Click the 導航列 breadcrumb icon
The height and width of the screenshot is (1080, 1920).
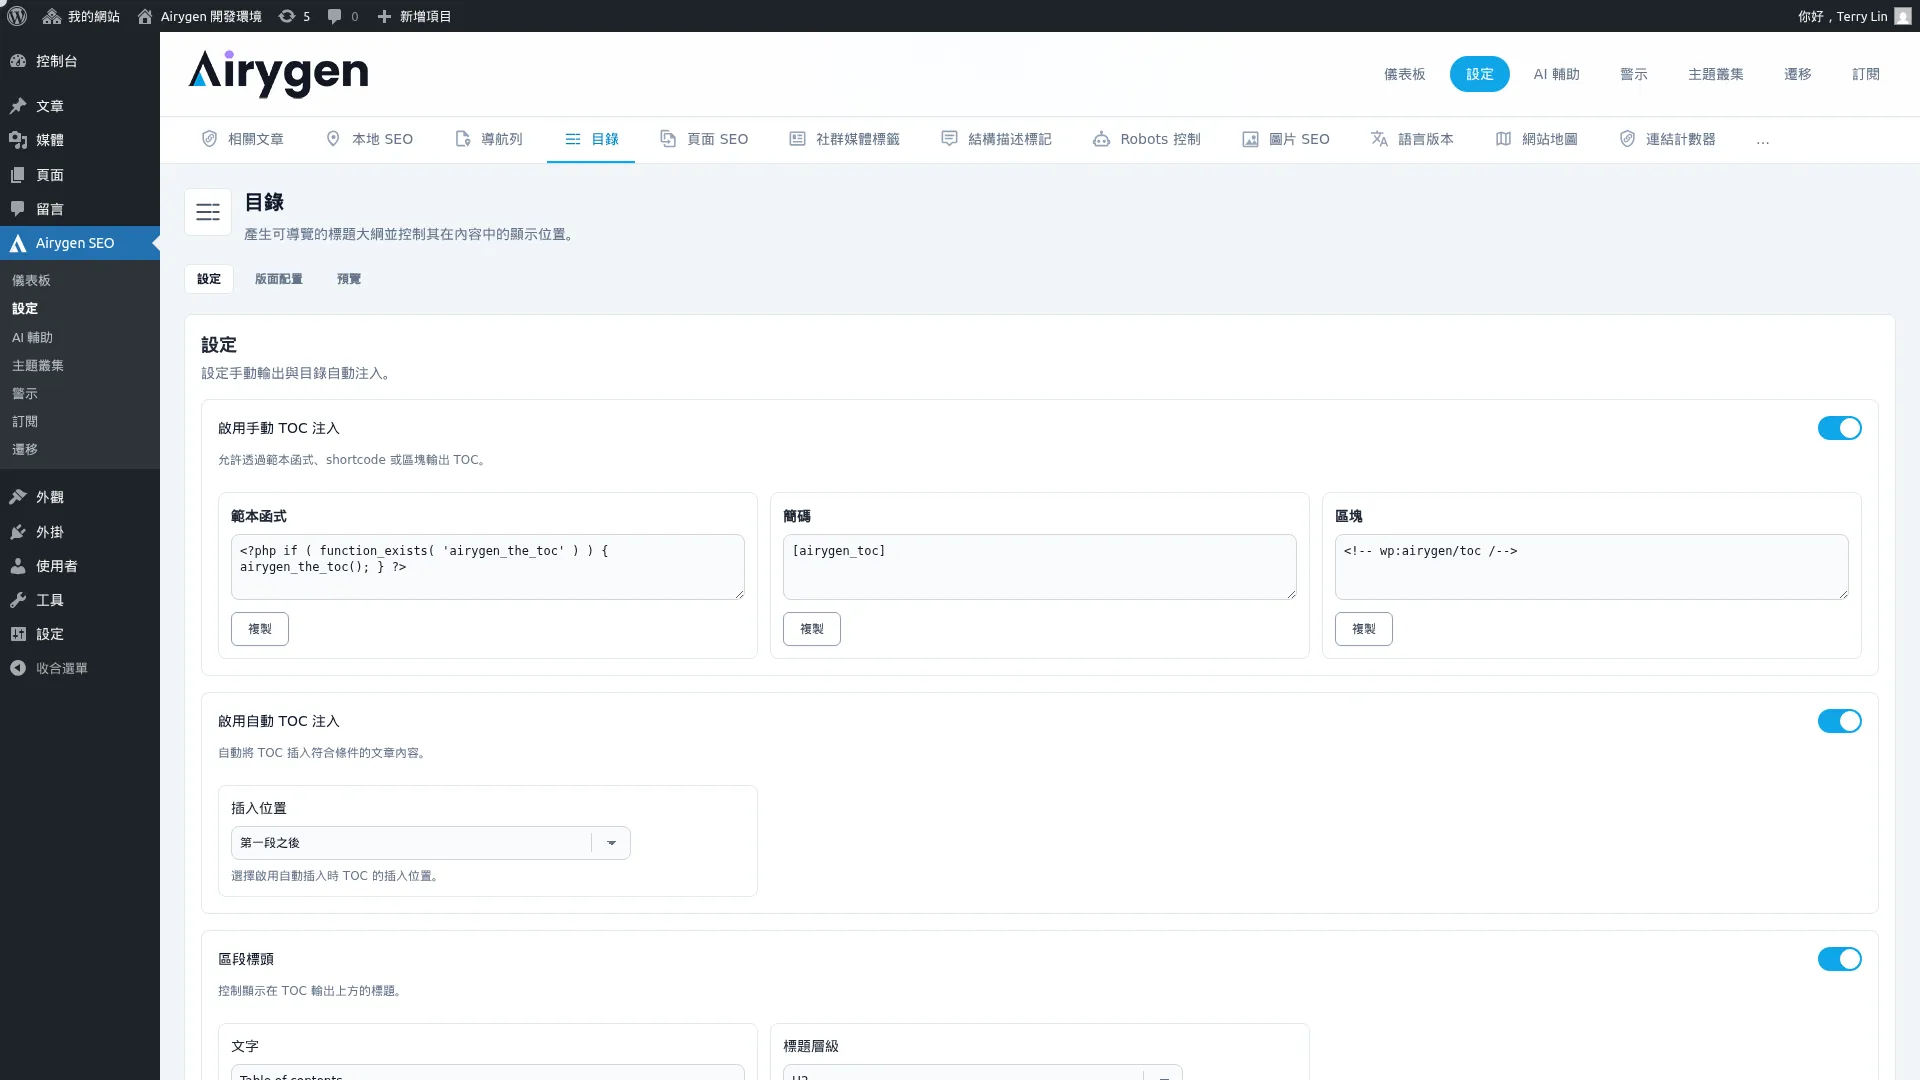(462, 139)
